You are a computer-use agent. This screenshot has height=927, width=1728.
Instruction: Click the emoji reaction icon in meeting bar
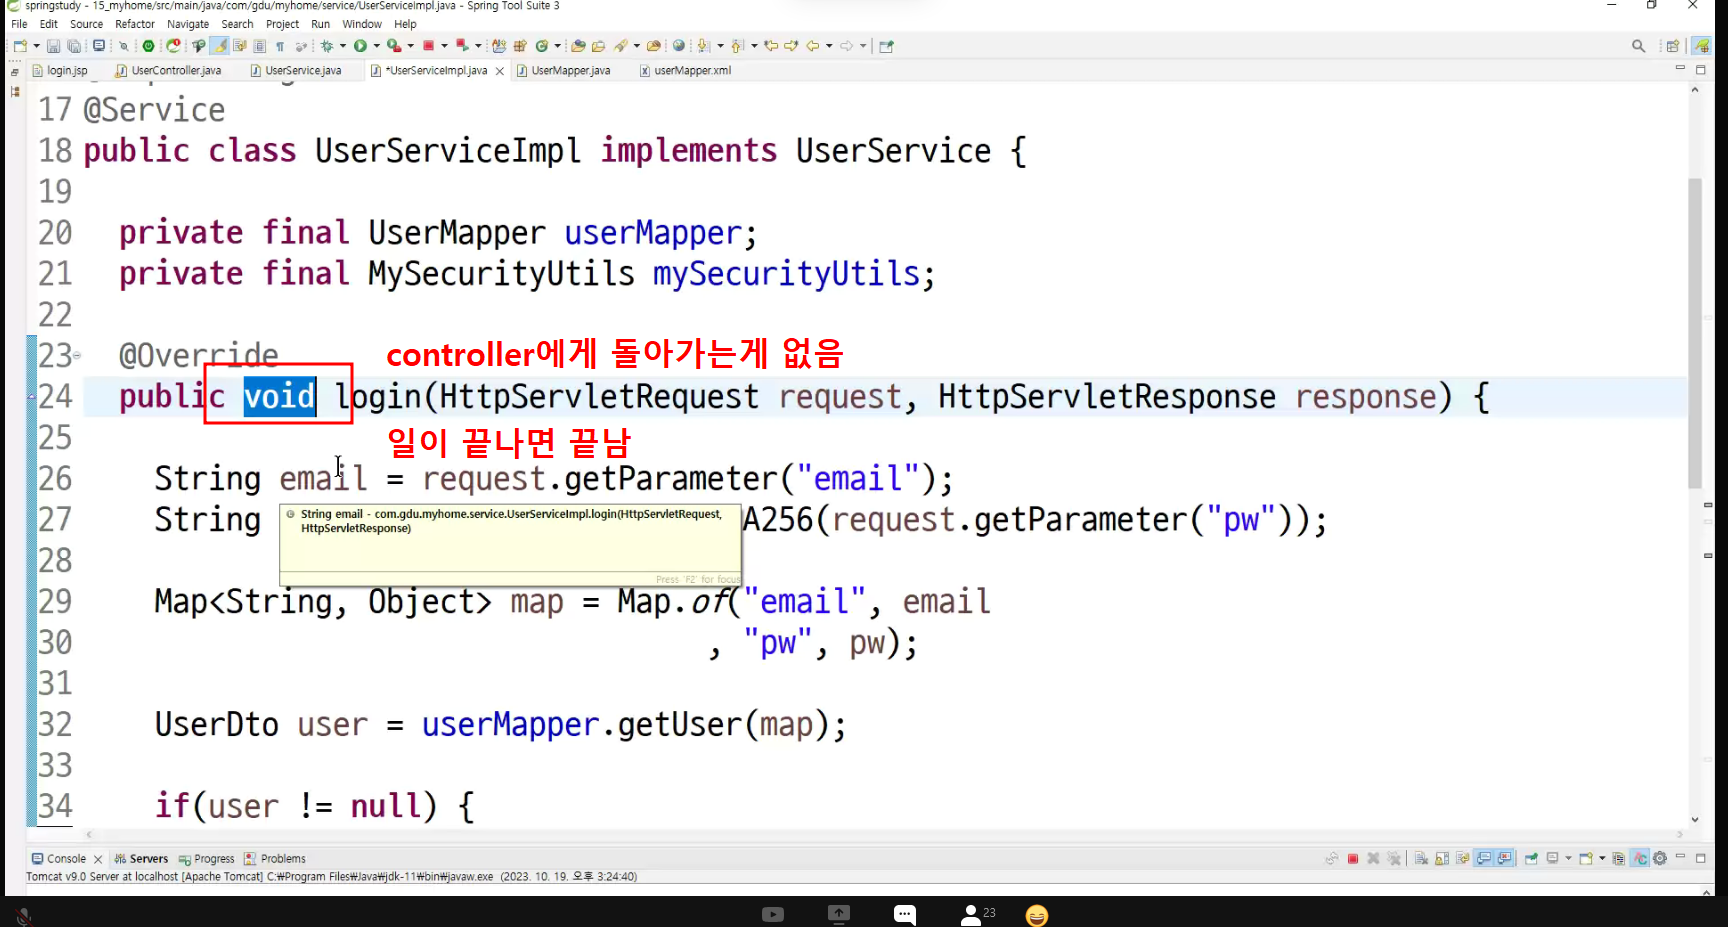(1037, 915)
